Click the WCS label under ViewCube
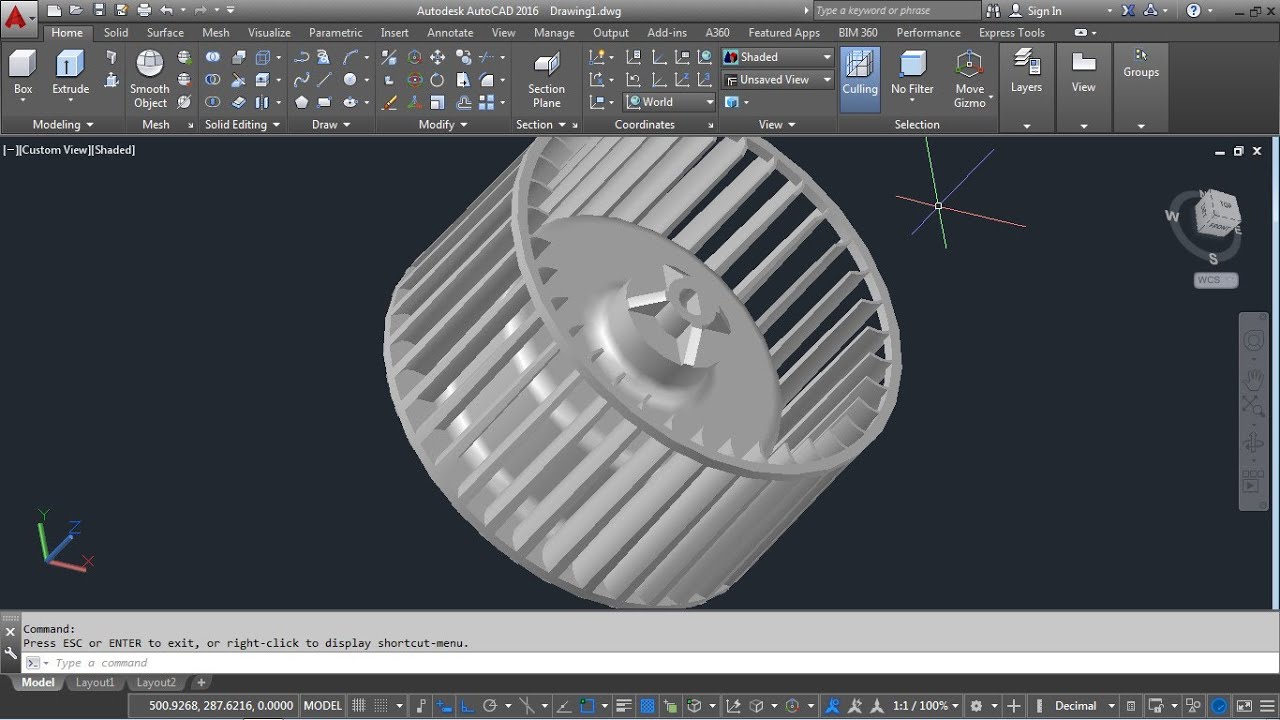The height and width of the screenshot is (720, 1280). (1215, 280)
